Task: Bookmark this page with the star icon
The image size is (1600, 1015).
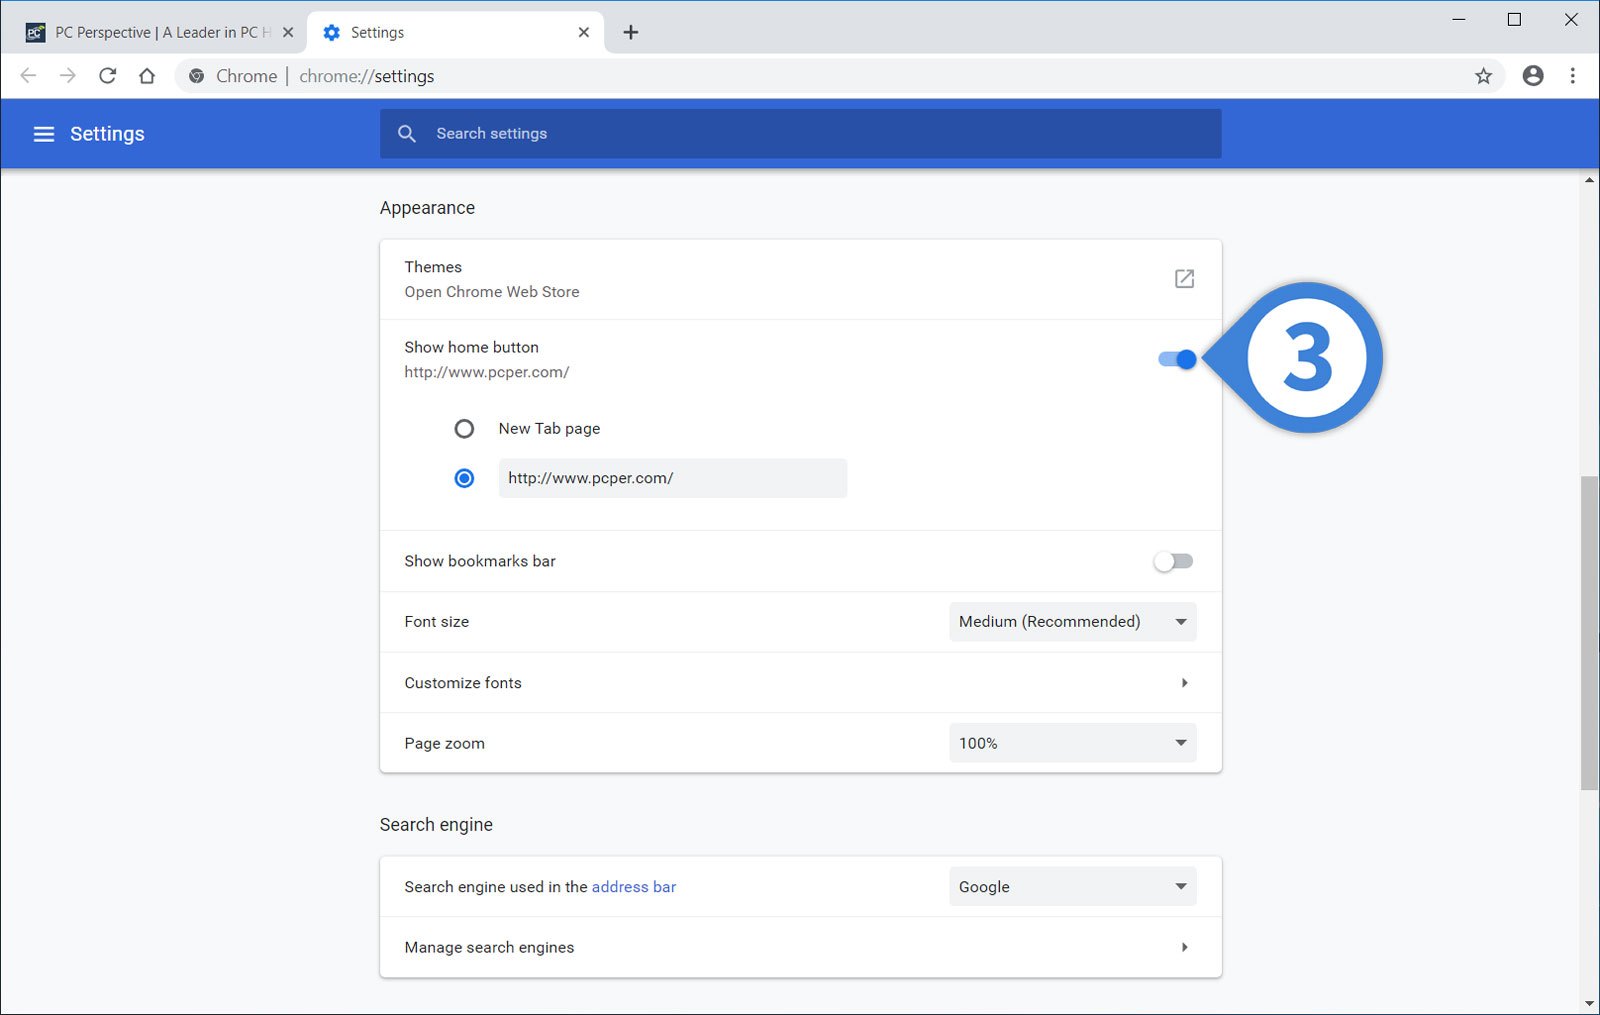Action: point(1484,75)
